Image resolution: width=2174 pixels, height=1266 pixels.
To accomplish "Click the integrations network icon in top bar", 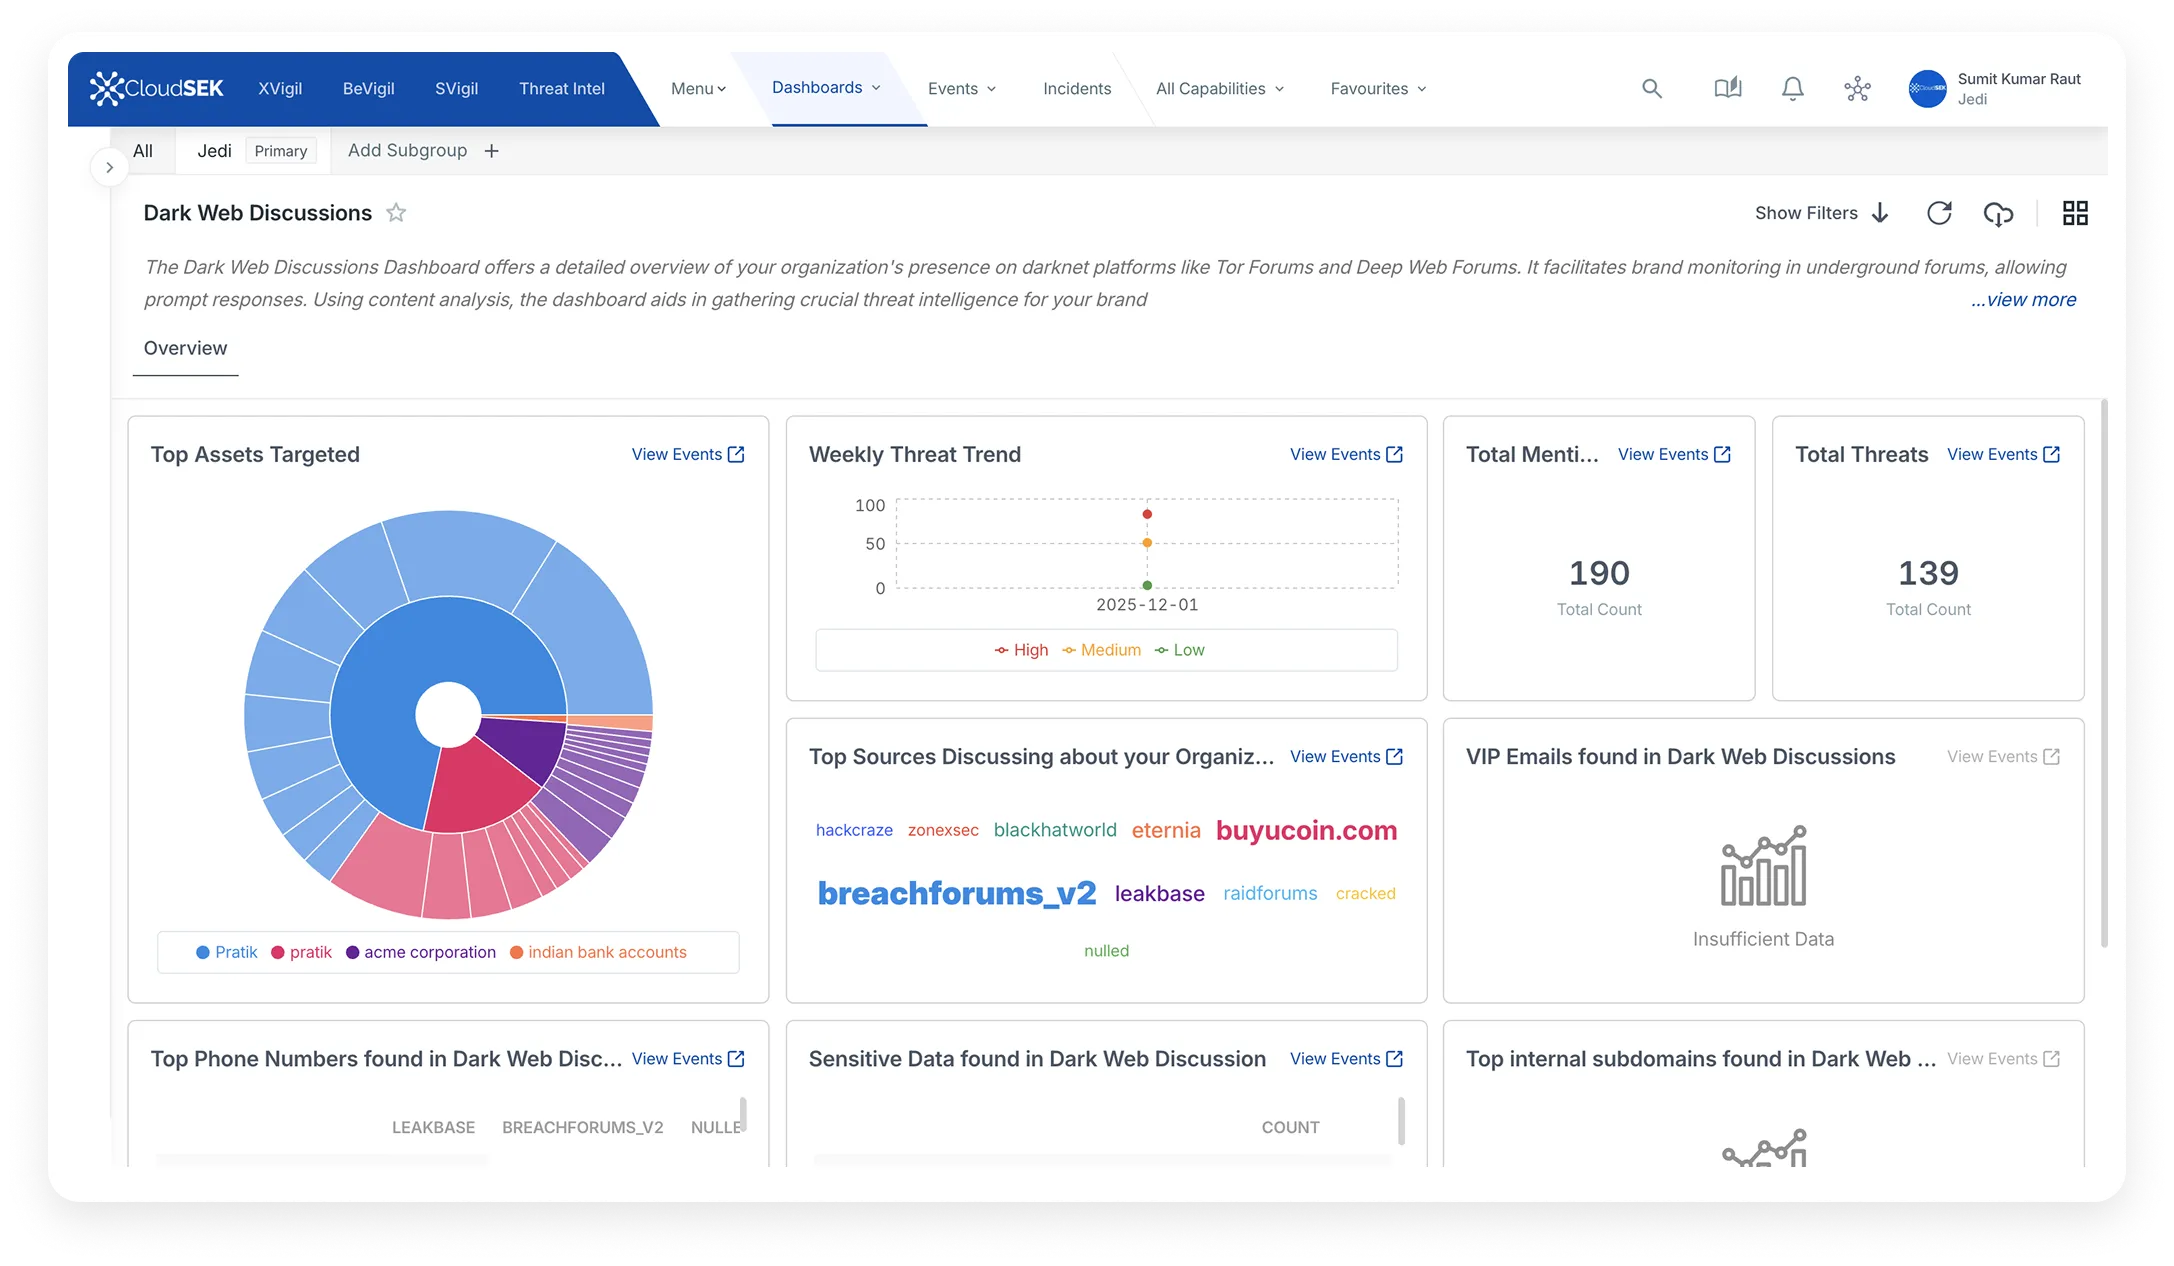I will point(1857,88).
